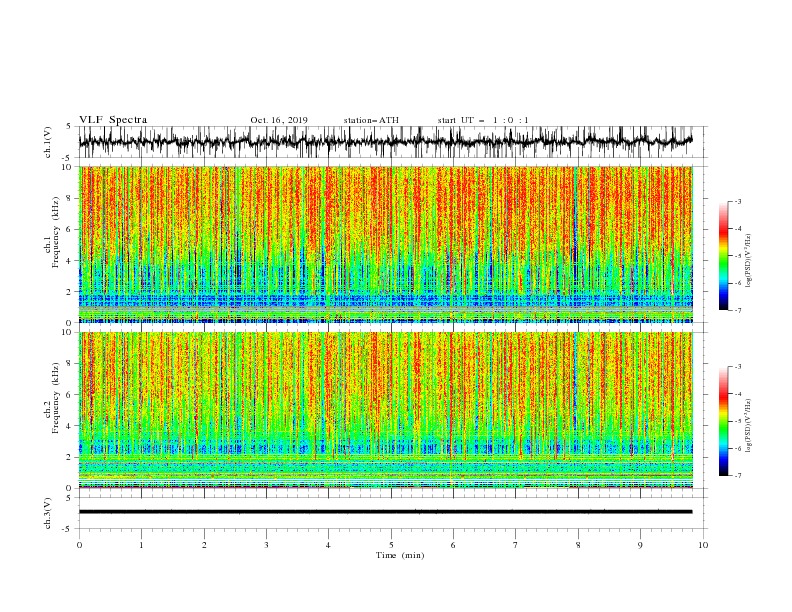
Task: Click the "10" kHz tick of ch.2 frequency axis
Action: pos(67,332)
